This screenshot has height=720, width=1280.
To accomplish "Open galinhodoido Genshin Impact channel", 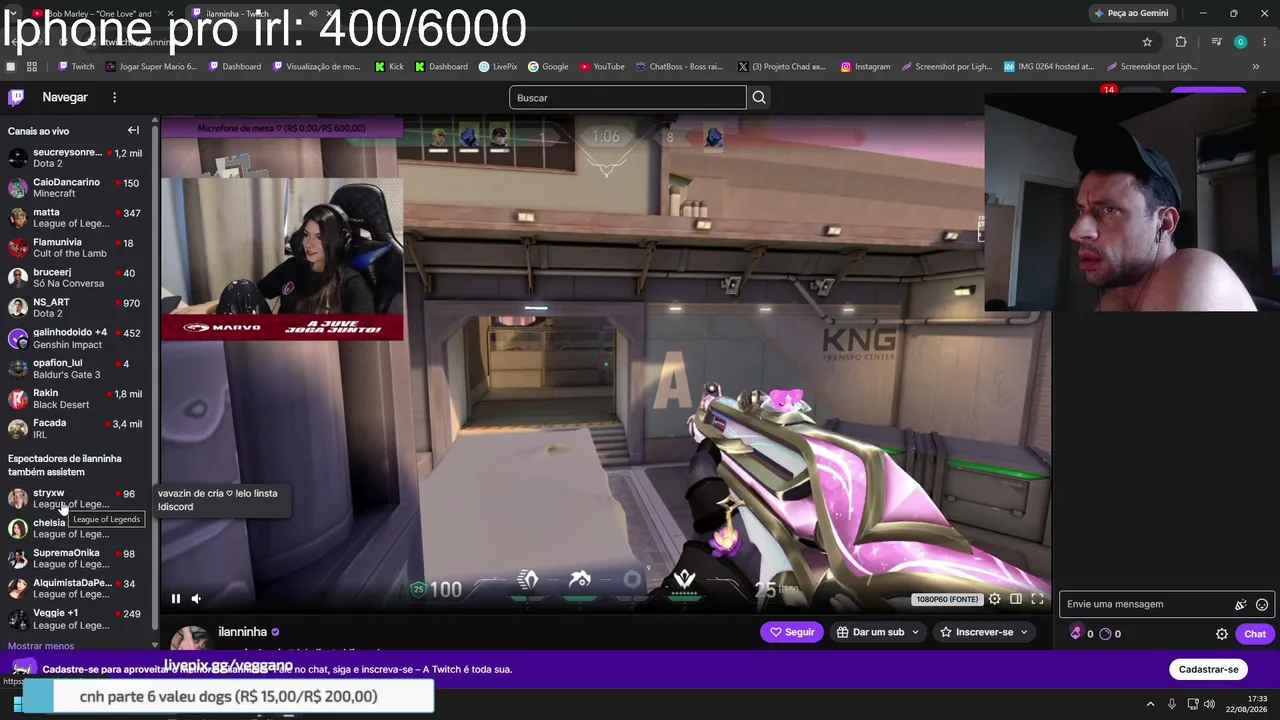I will (75, 338).
